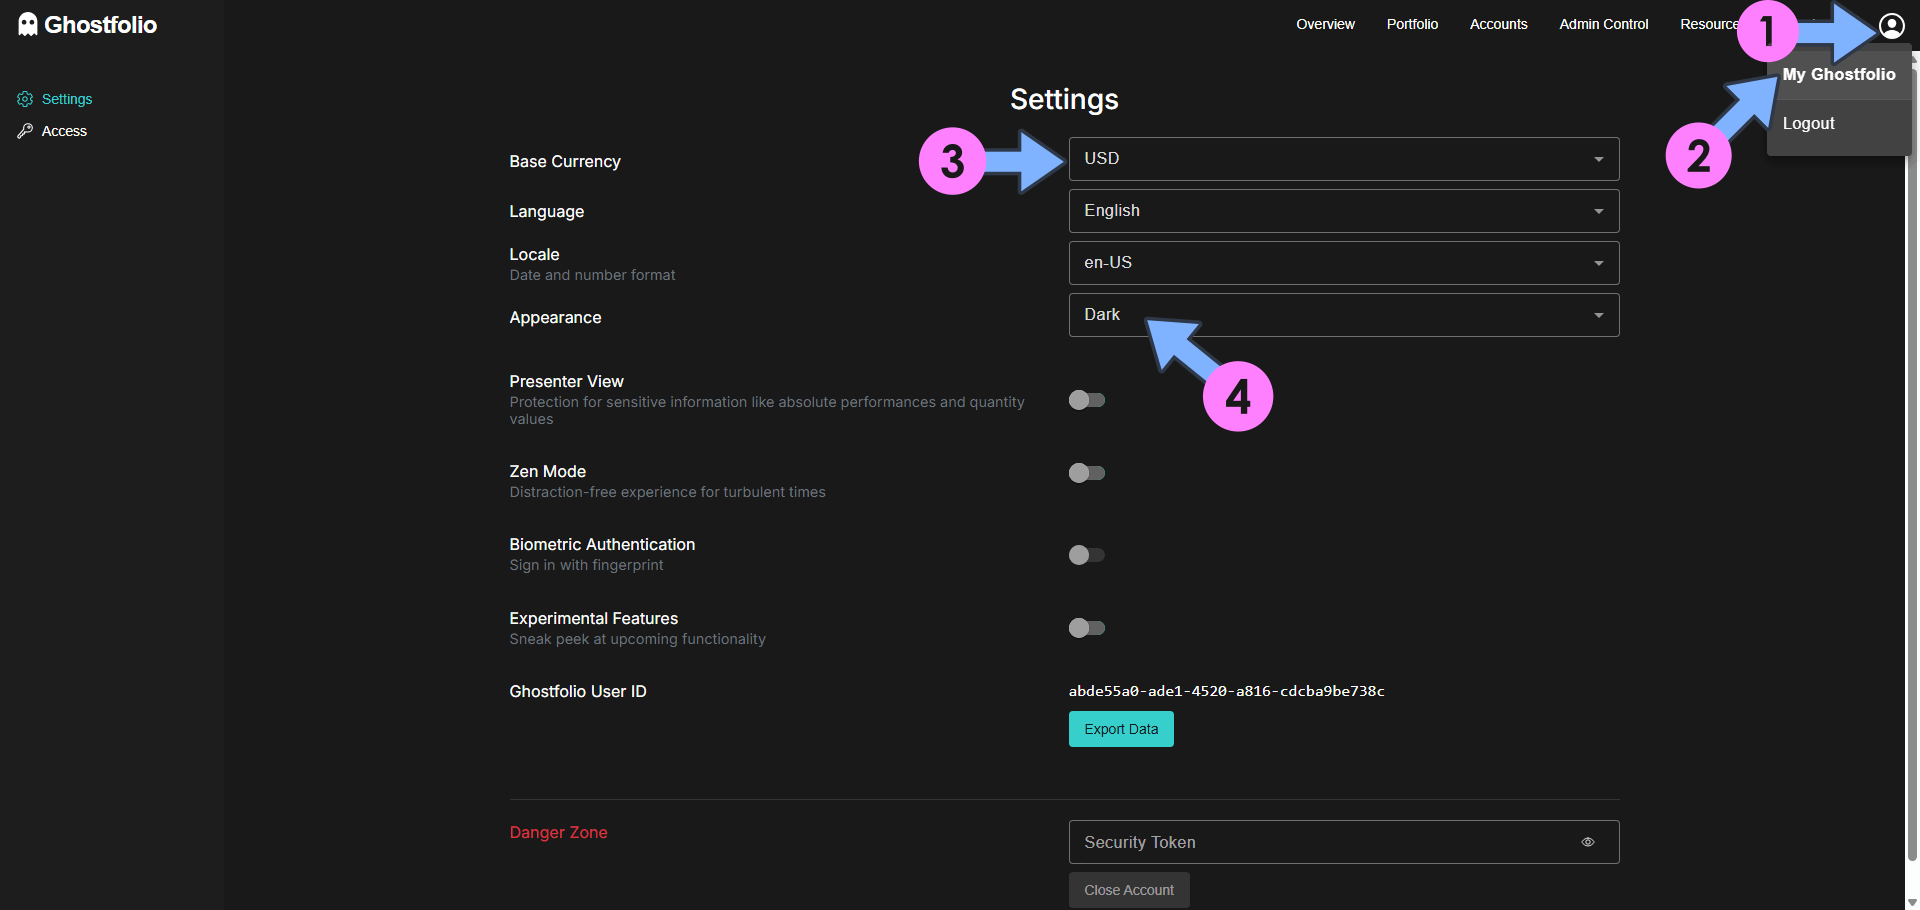This screenshot has width=1920, height=910.
Task: Click the Appearance label
Action: [x=555, y=317]
